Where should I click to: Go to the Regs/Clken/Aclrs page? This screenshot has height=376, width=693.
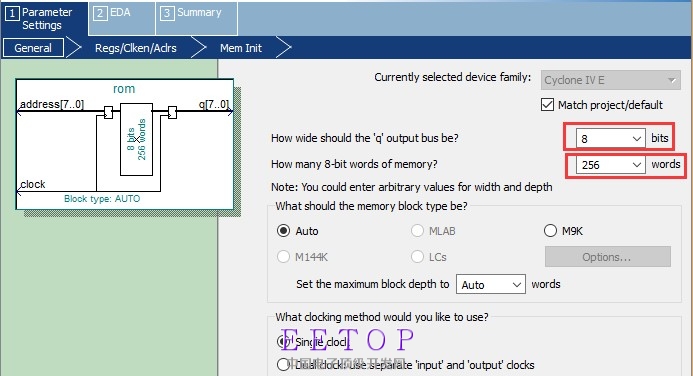pyautogui.click(x=136, y=48)
